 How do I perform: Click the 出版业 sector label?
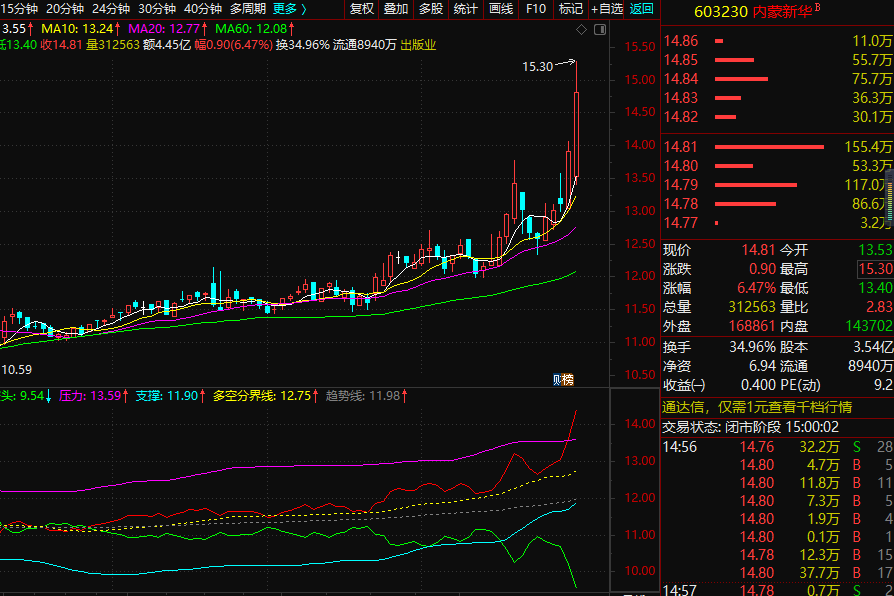[x=418, y=45]
